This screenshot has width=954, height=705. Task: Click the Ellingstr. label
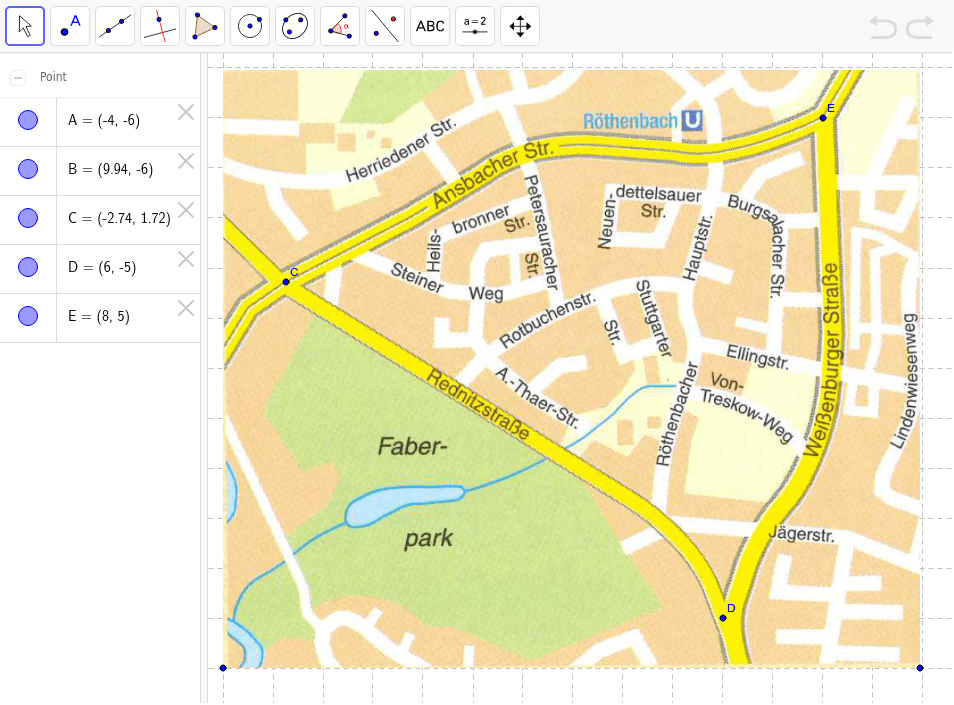pos(757,357)
